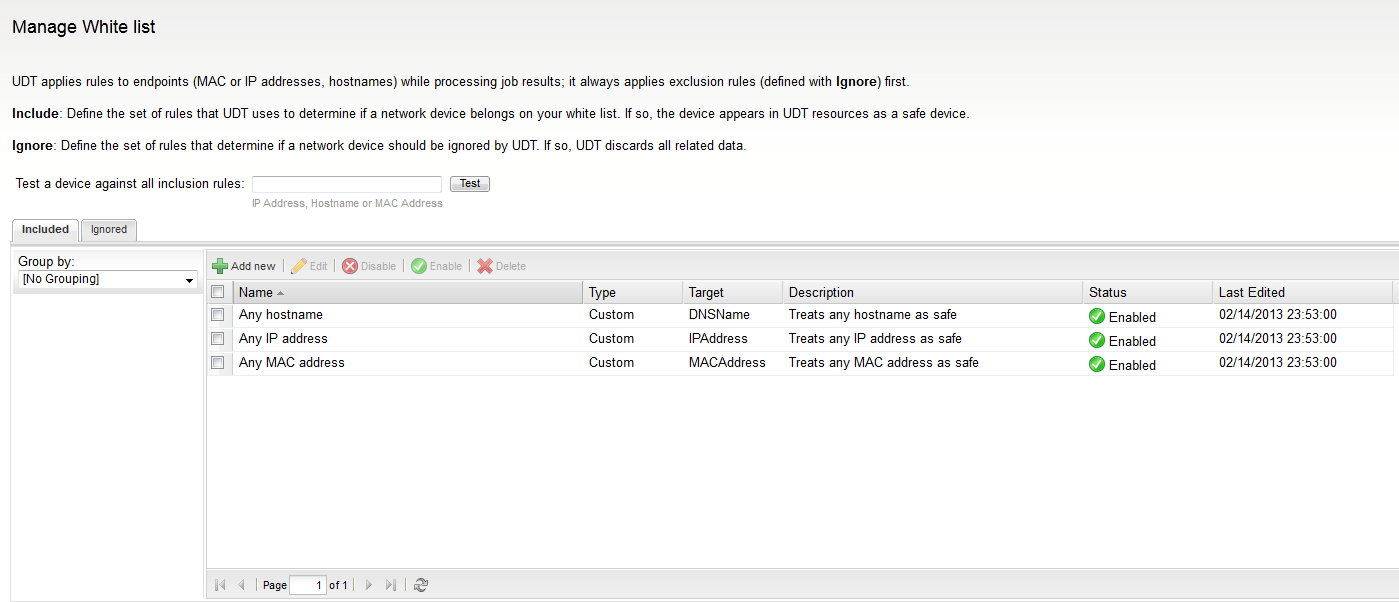The image size is (1399, 602).
Task: Go to the previous page
Action: (241, 584)
